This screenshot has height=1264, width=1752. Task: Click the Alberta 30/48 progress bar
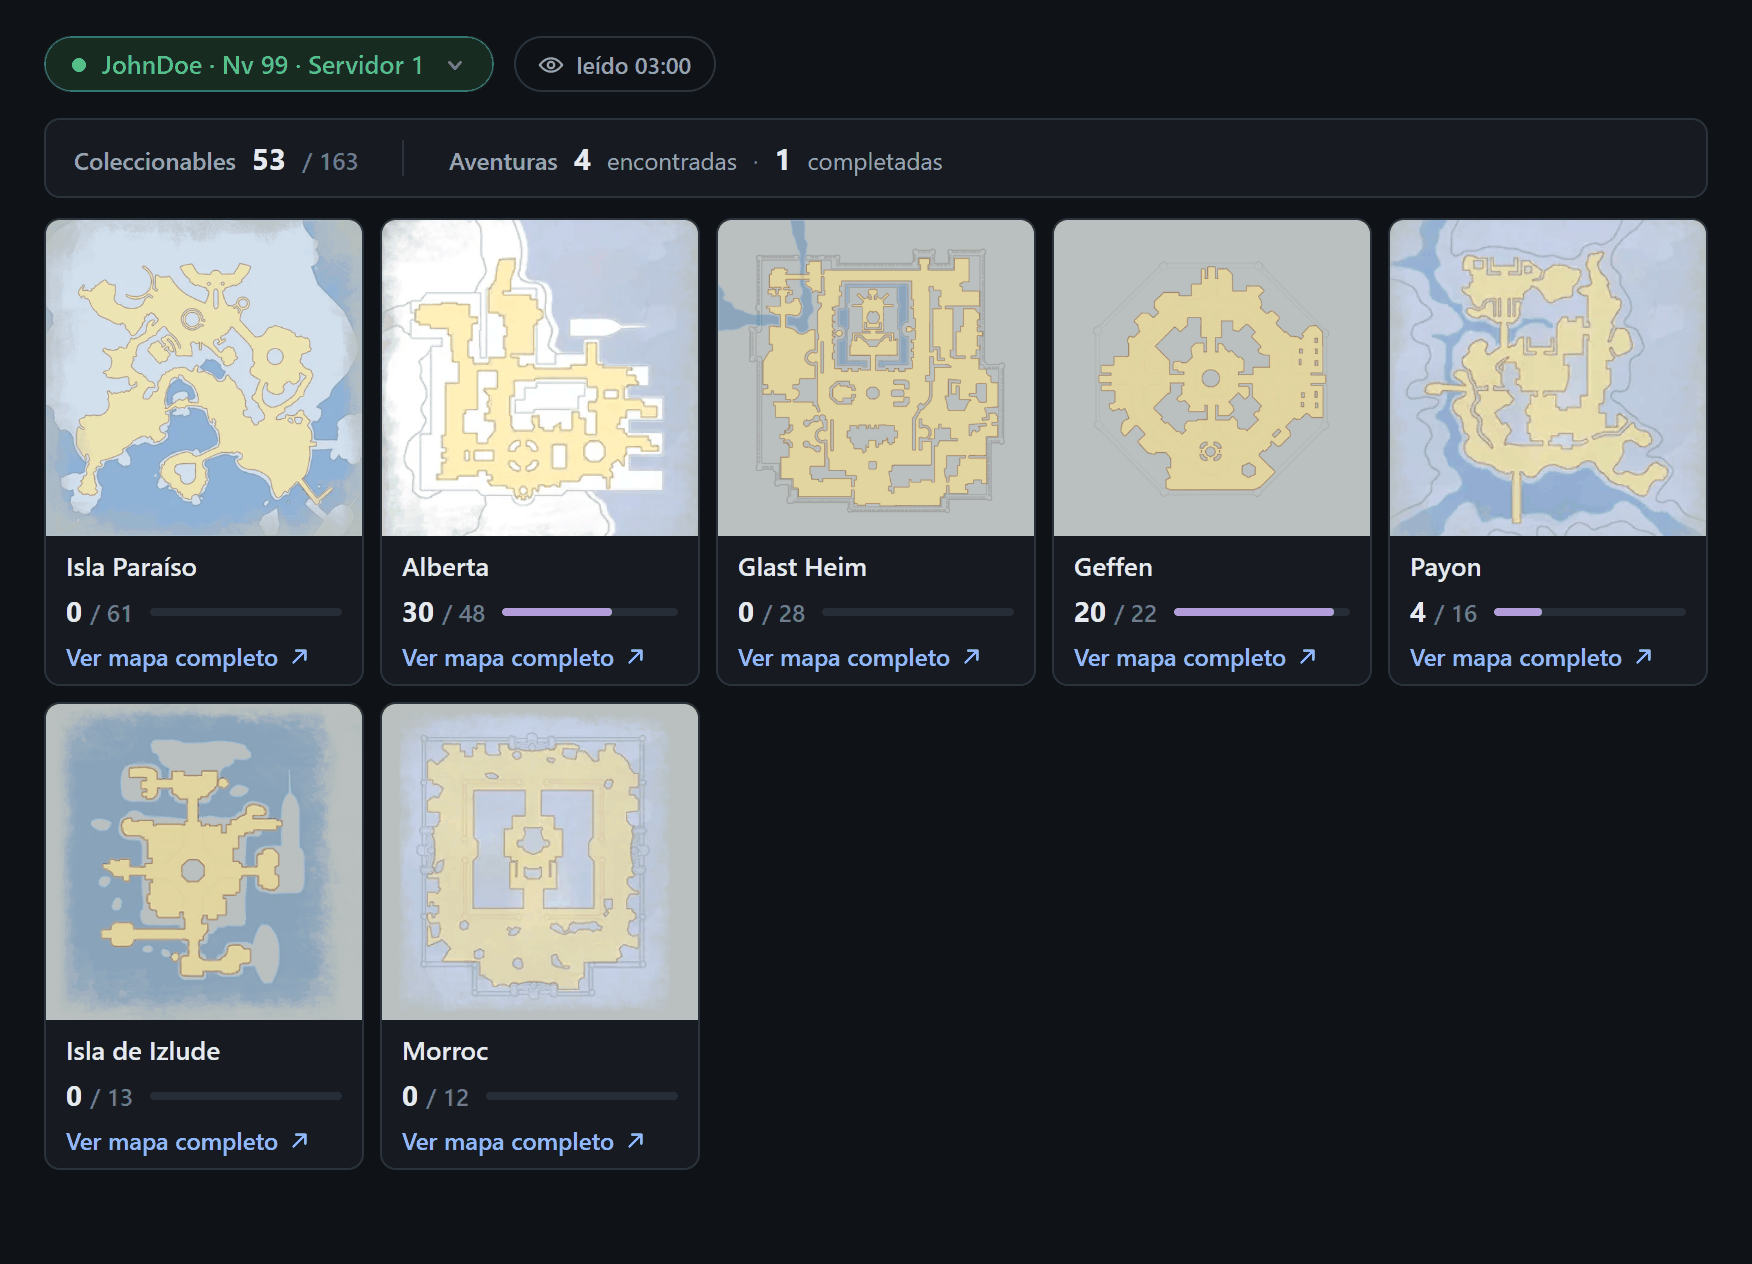click(590, 612)
